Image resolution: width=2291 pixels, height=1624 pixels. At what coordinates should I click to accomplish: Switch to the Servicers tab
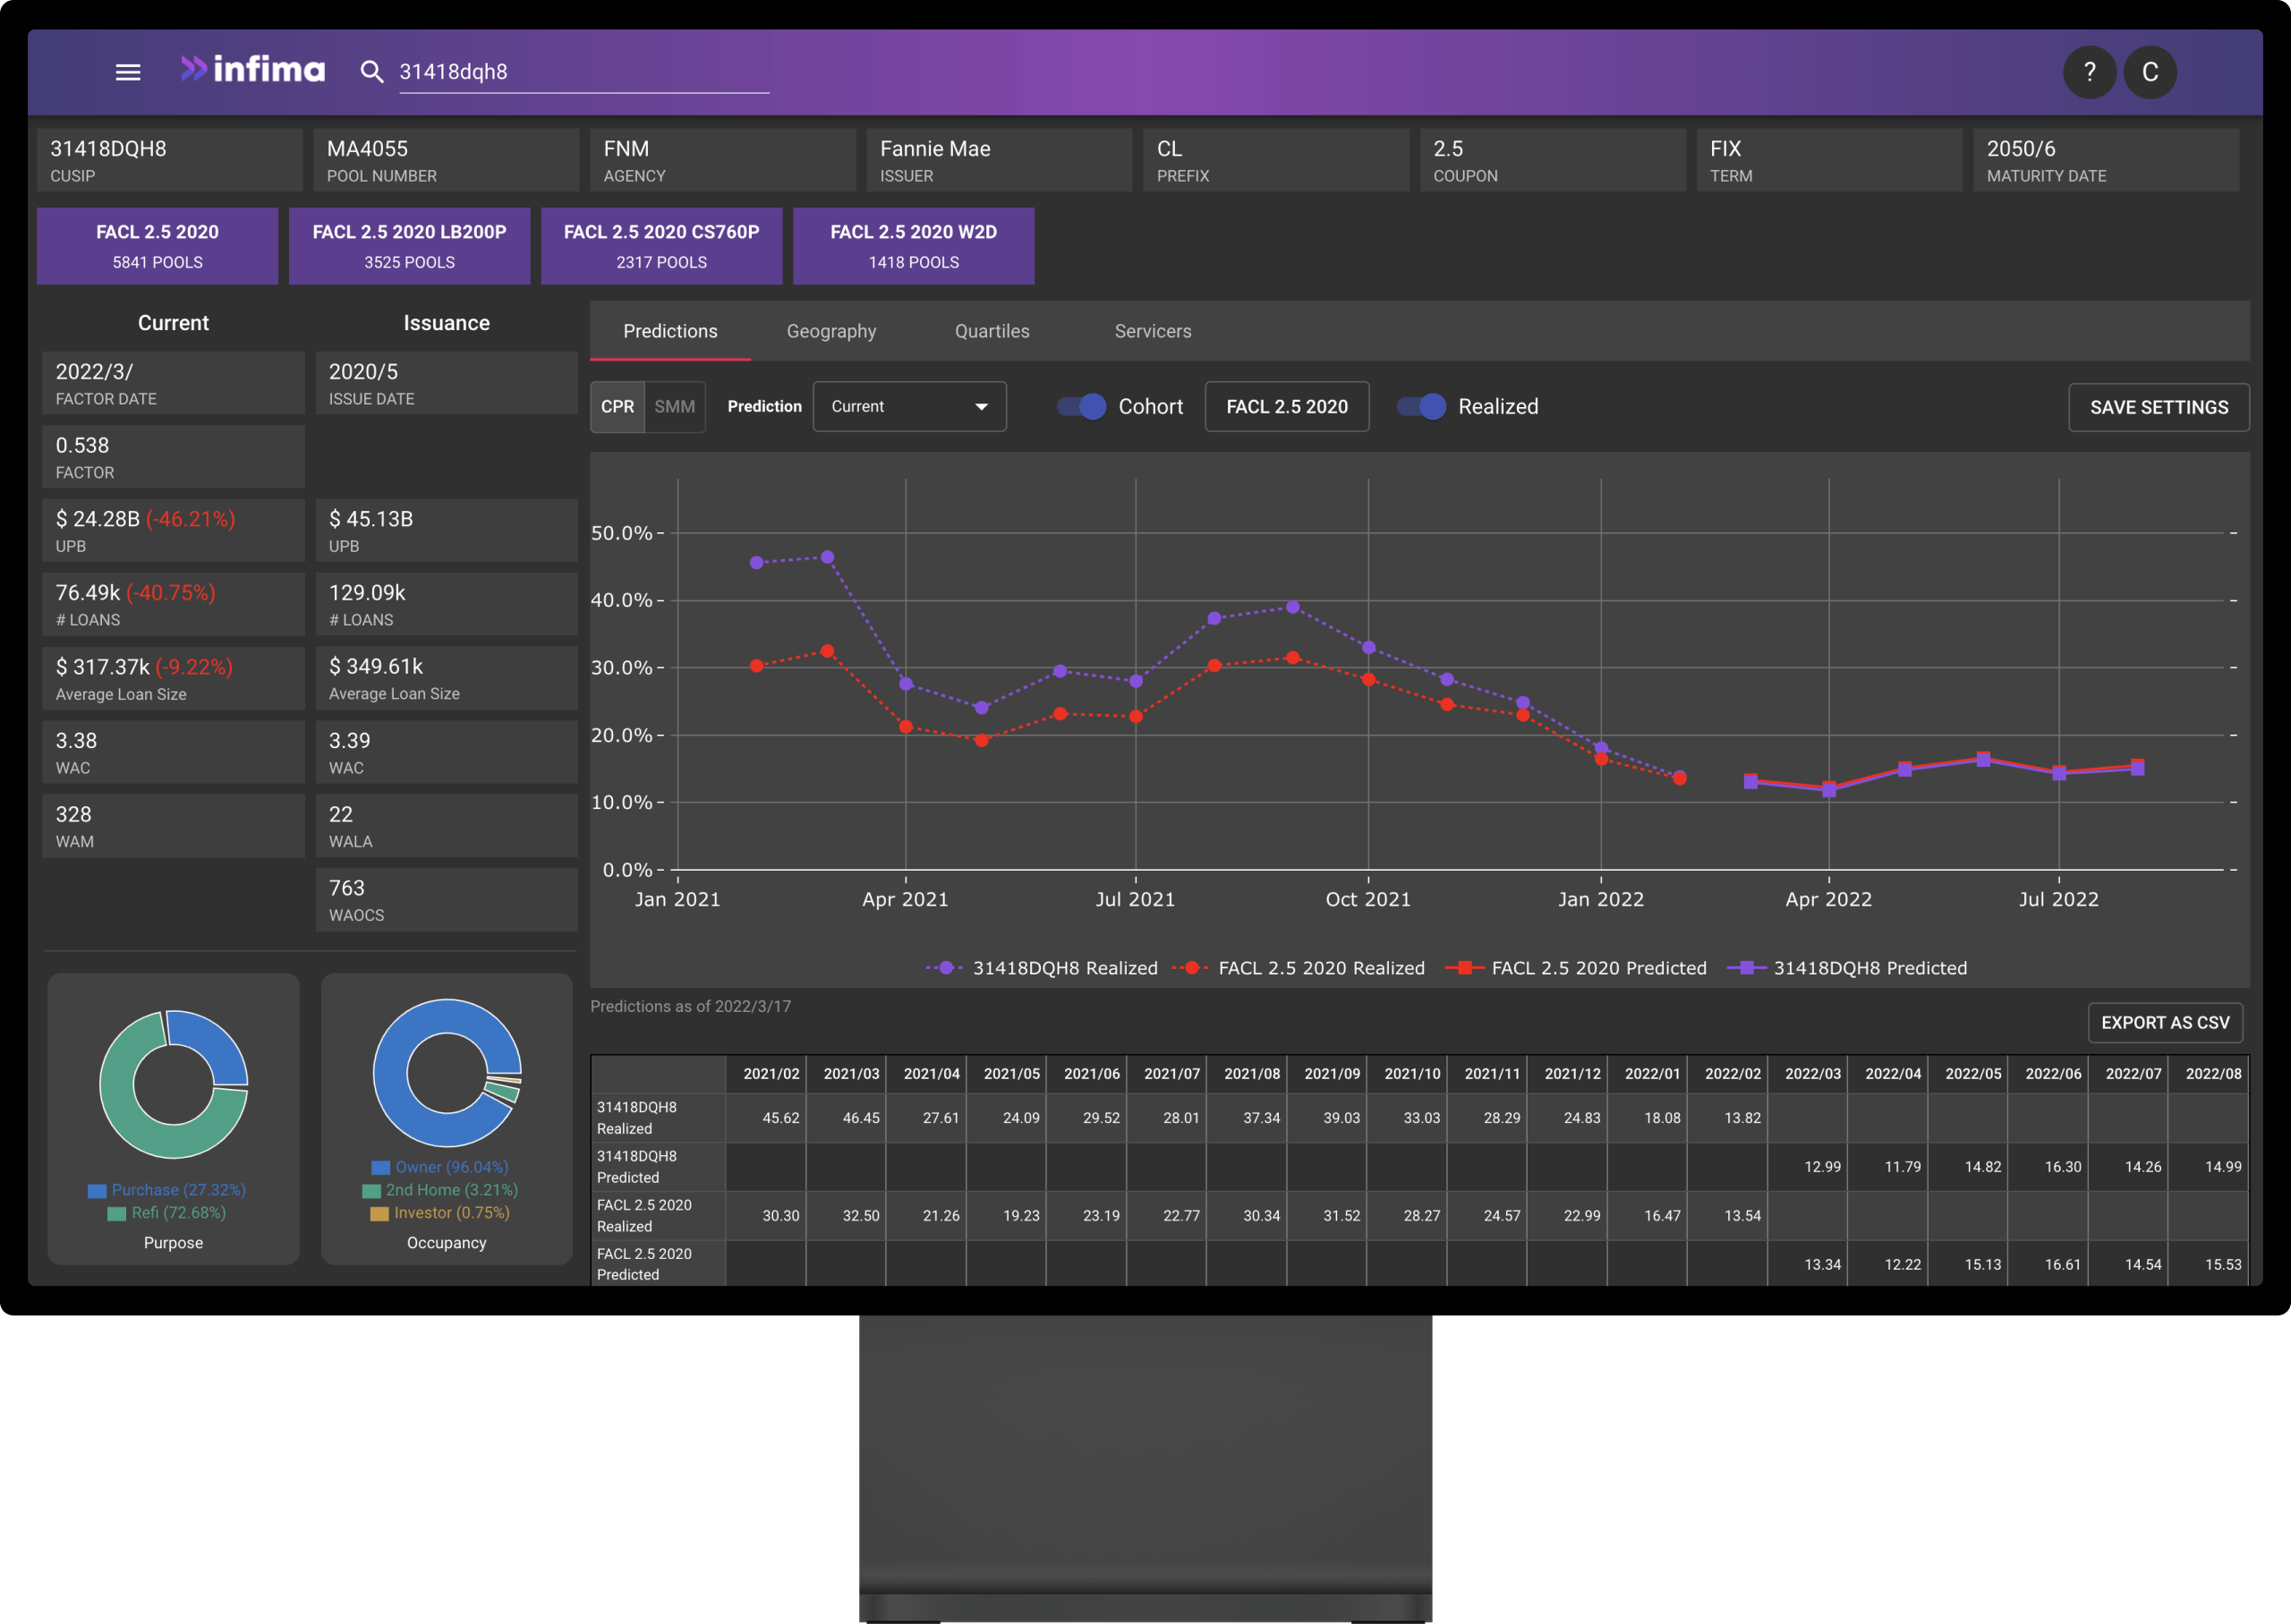1153,331
